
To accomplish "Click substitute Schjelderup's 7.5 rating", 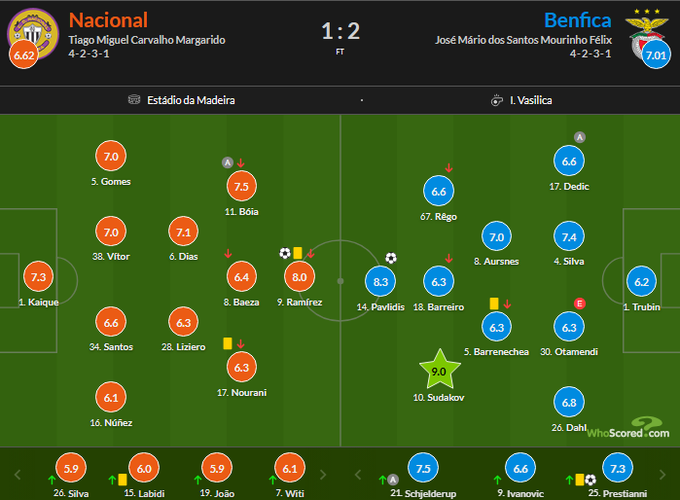I will pyautogui.click(x=424, y=469).
